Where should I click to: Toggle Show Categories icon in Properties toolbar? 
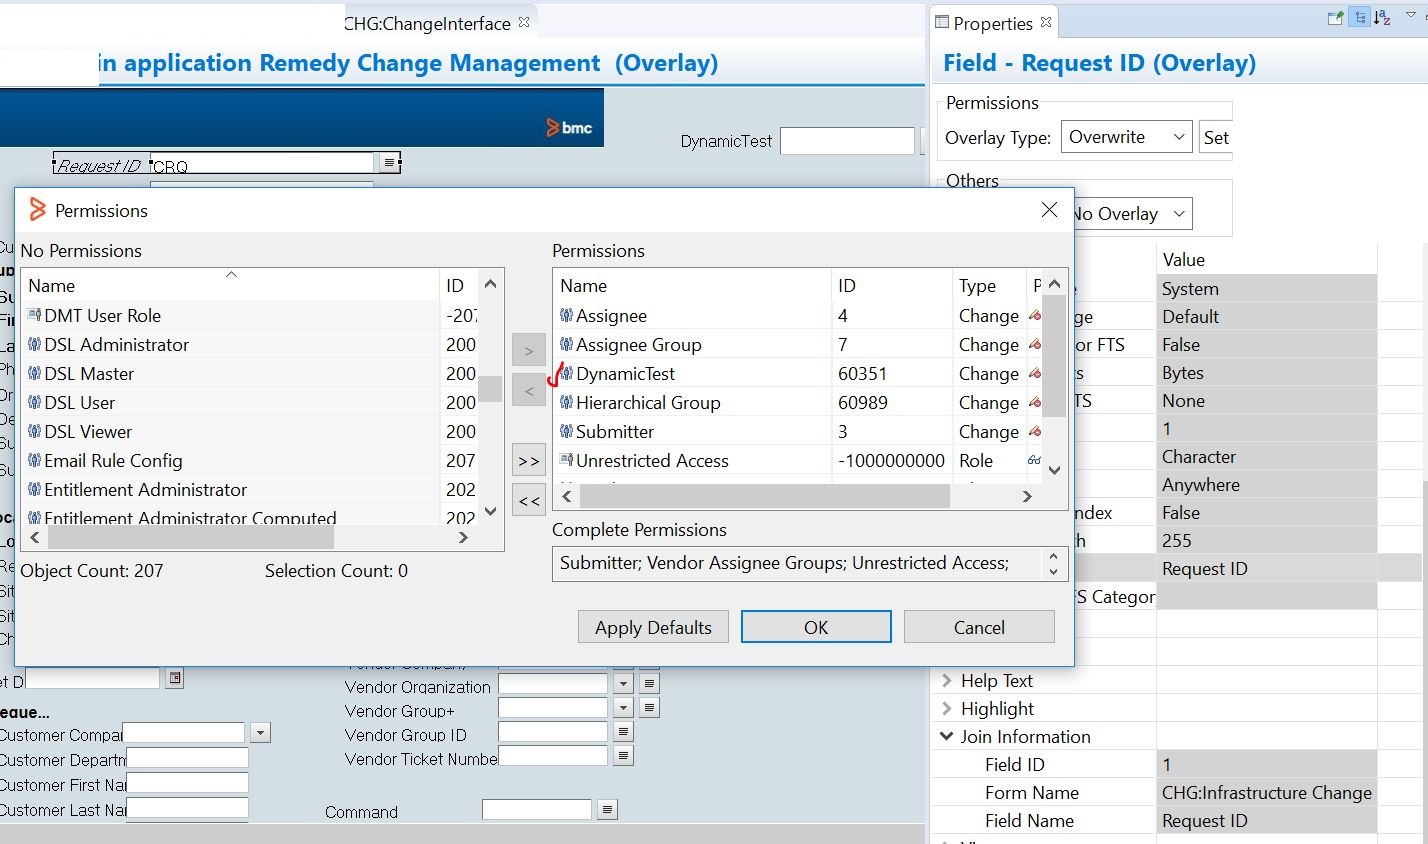pos(1359,18)
